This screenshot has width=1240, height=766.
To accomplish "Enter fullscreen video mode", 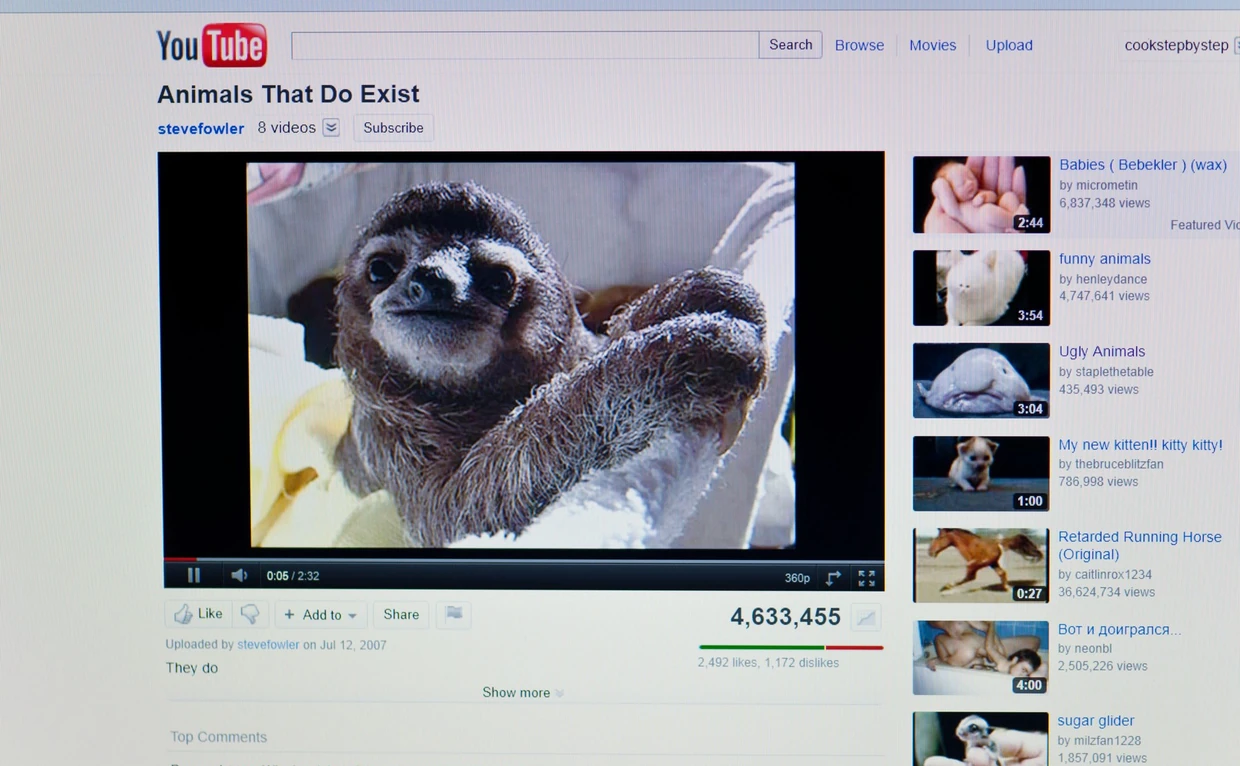I will tap(866, 578).
